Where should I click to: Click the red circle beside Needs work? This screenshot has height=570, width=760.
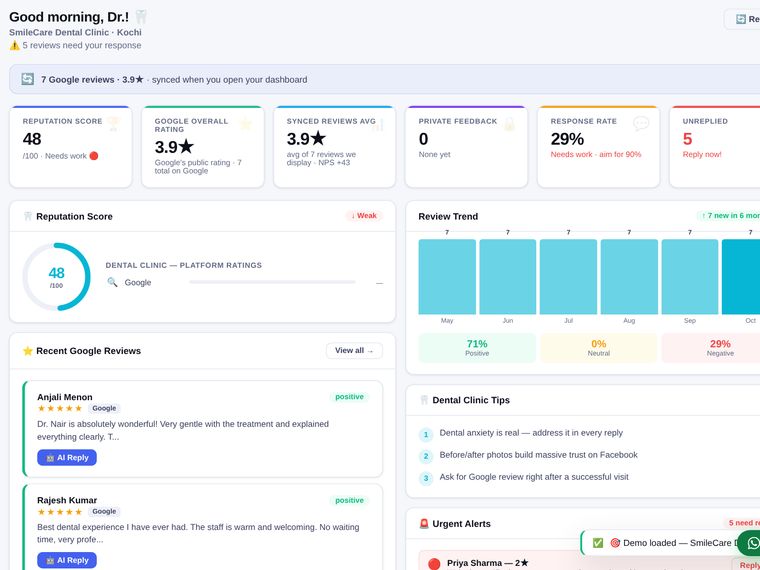(94, 156)
